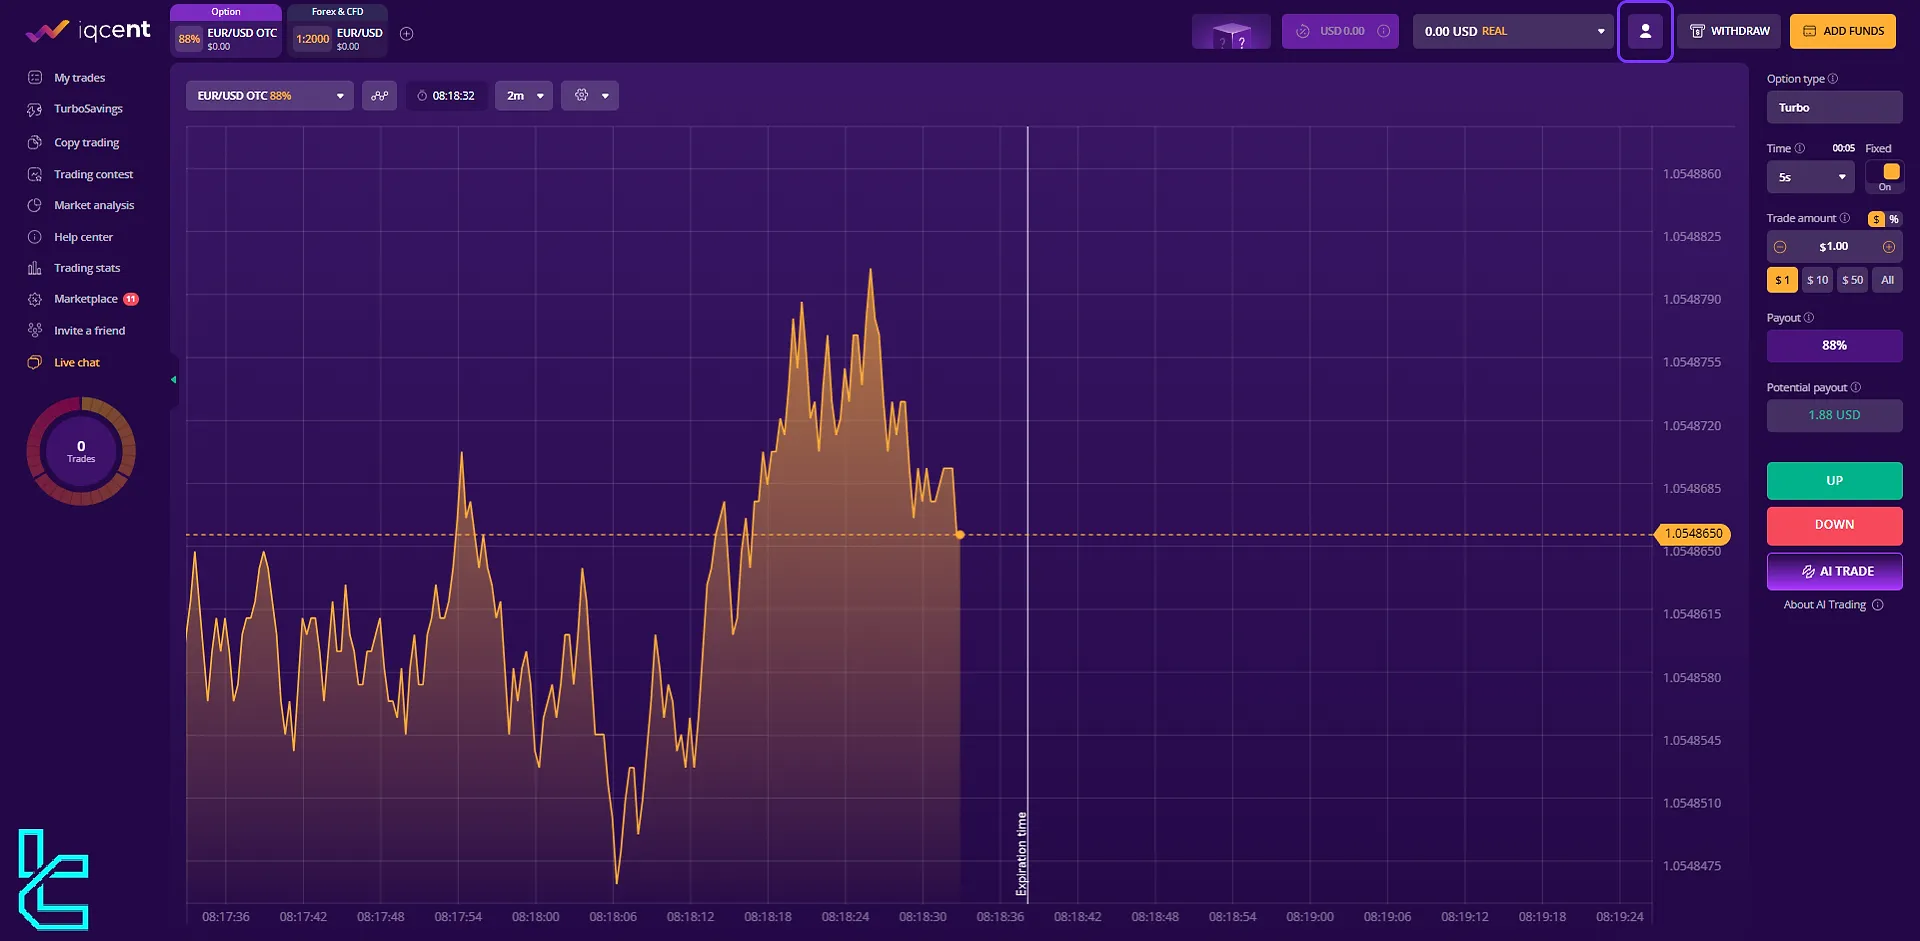
Task: Click the $1.00 trade amount field
Action: (1834, 247)
